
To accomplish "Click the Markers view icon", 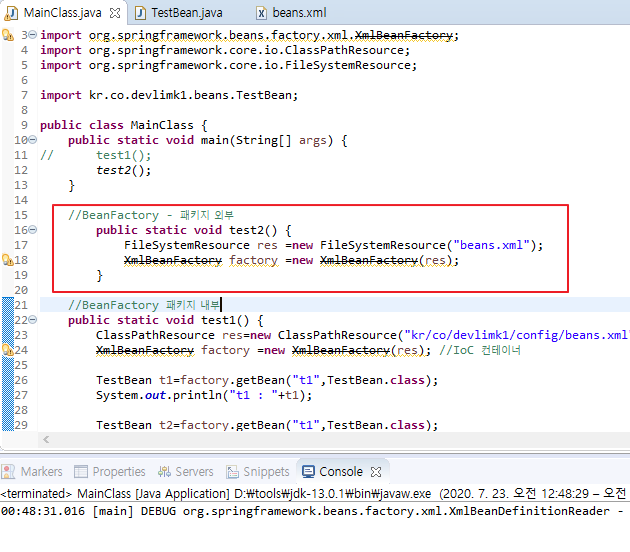I will click(8, 472).
